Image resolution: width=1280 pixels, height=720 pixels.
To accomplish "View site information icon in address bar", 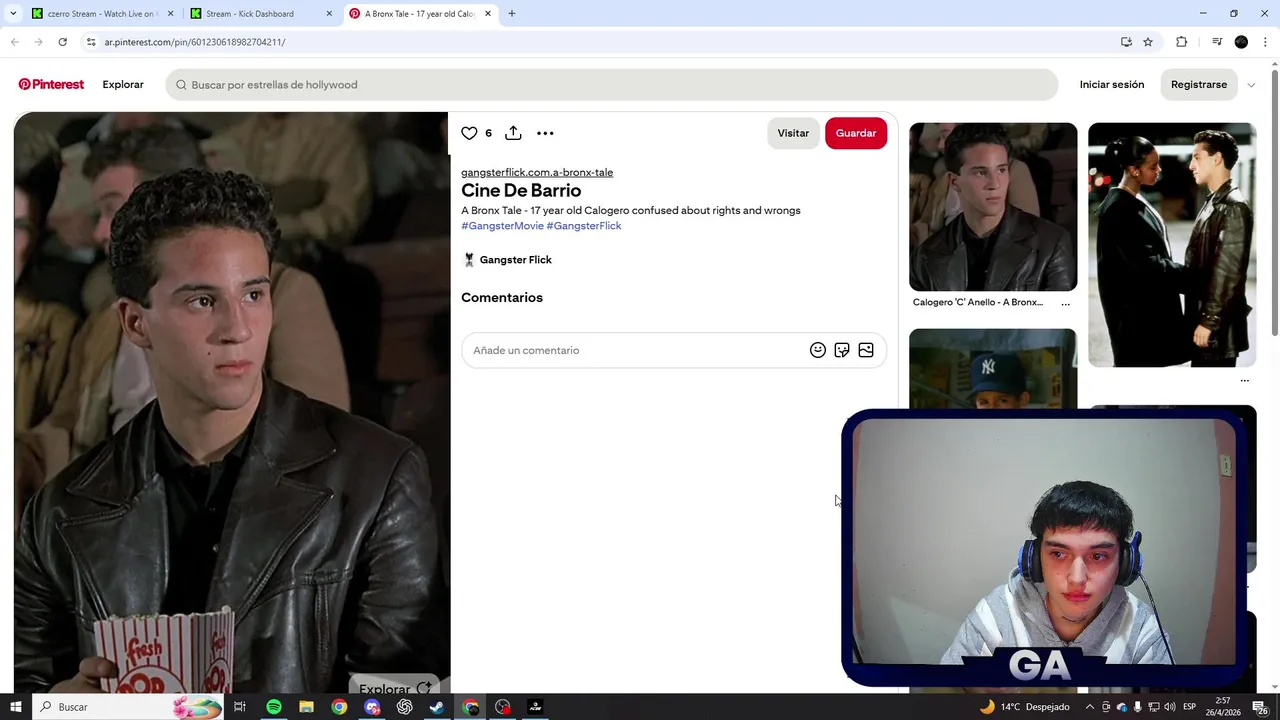I will click(x=91, y=42).
